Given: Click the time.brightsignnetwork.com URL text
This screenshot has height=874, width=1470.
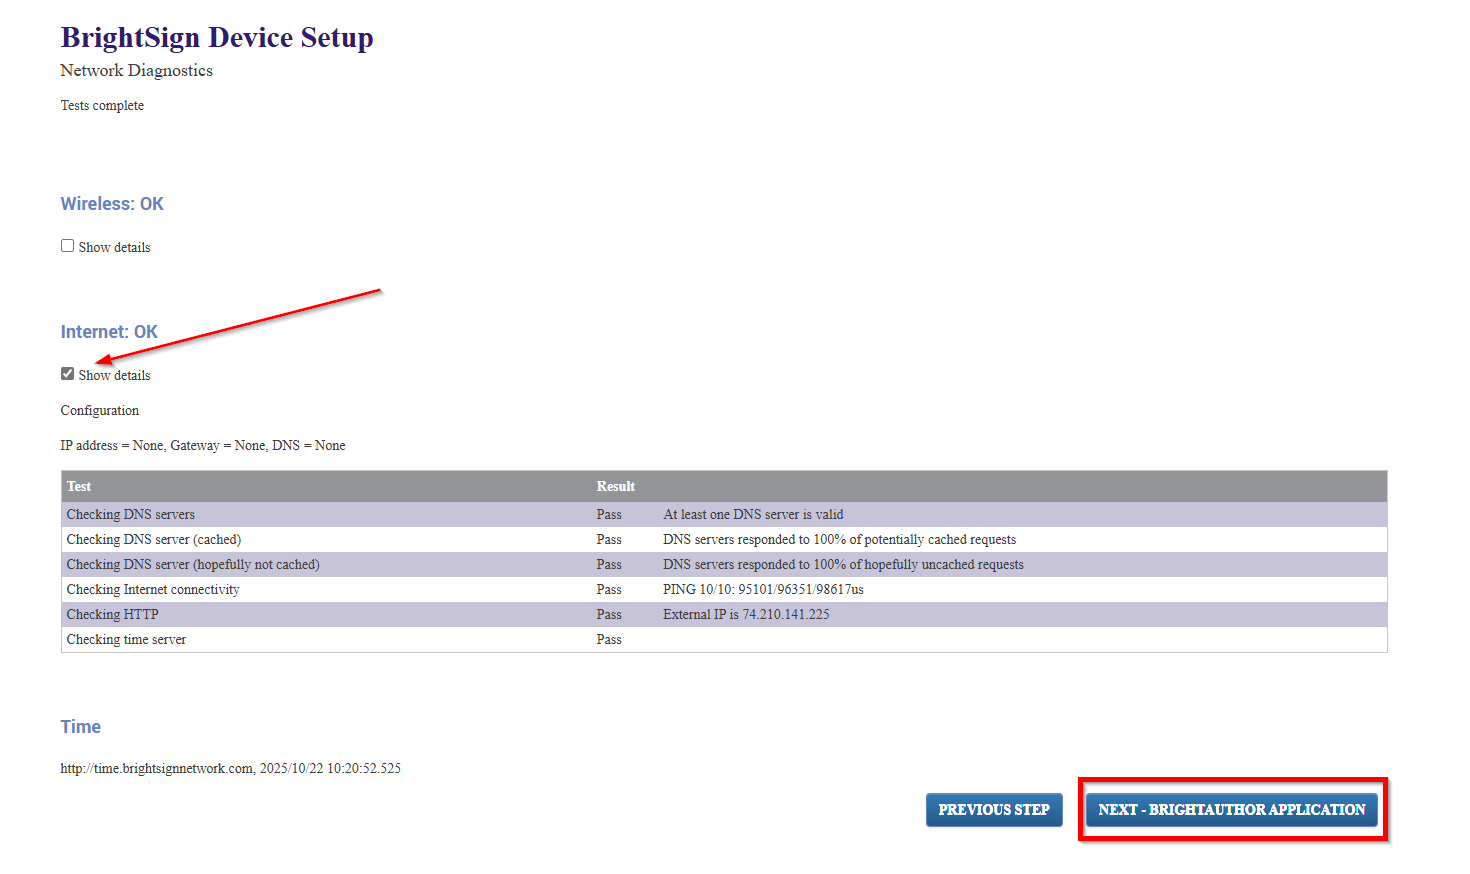Looking at the screenshot, I should click(157, 769).
